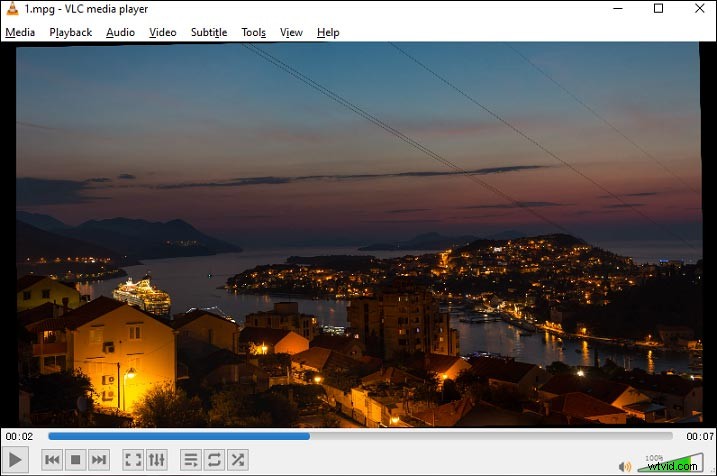Toggle fullscreen video mode
Screen dimensions: 717x476
[x=132, y=460]
